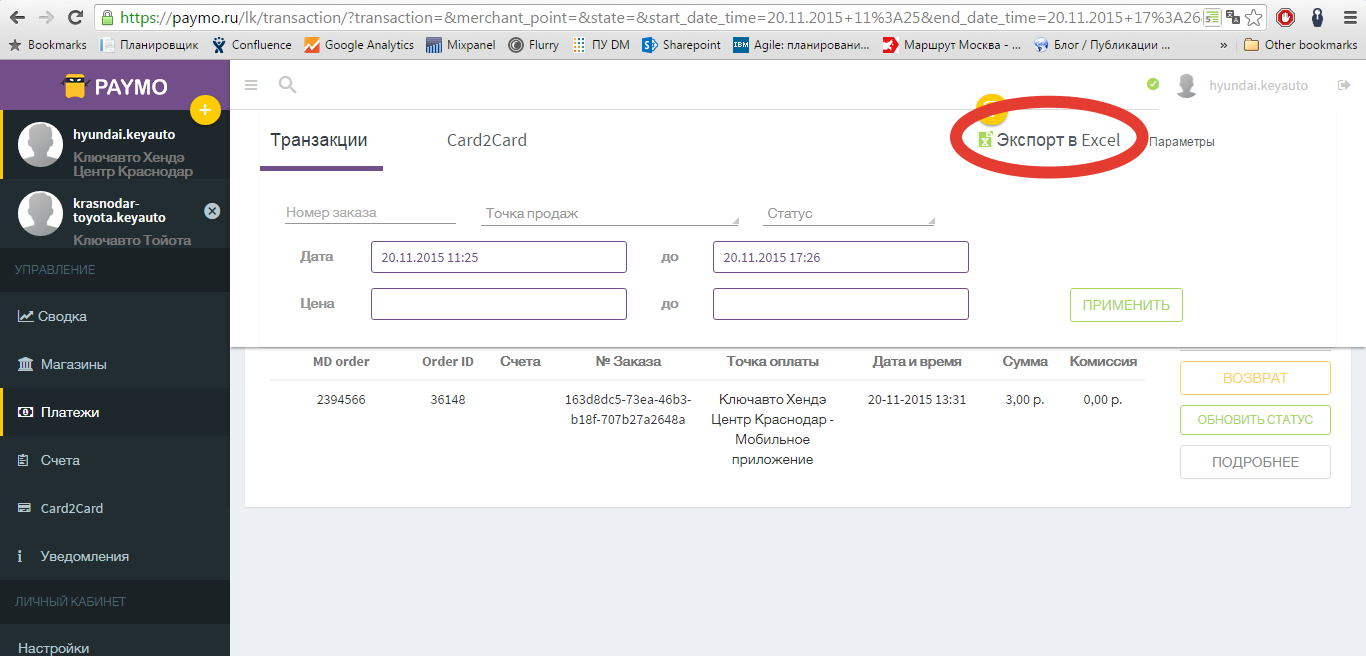
Task: Click the ВОЗВРАТ button
Action: click(x=1255, y=378)
